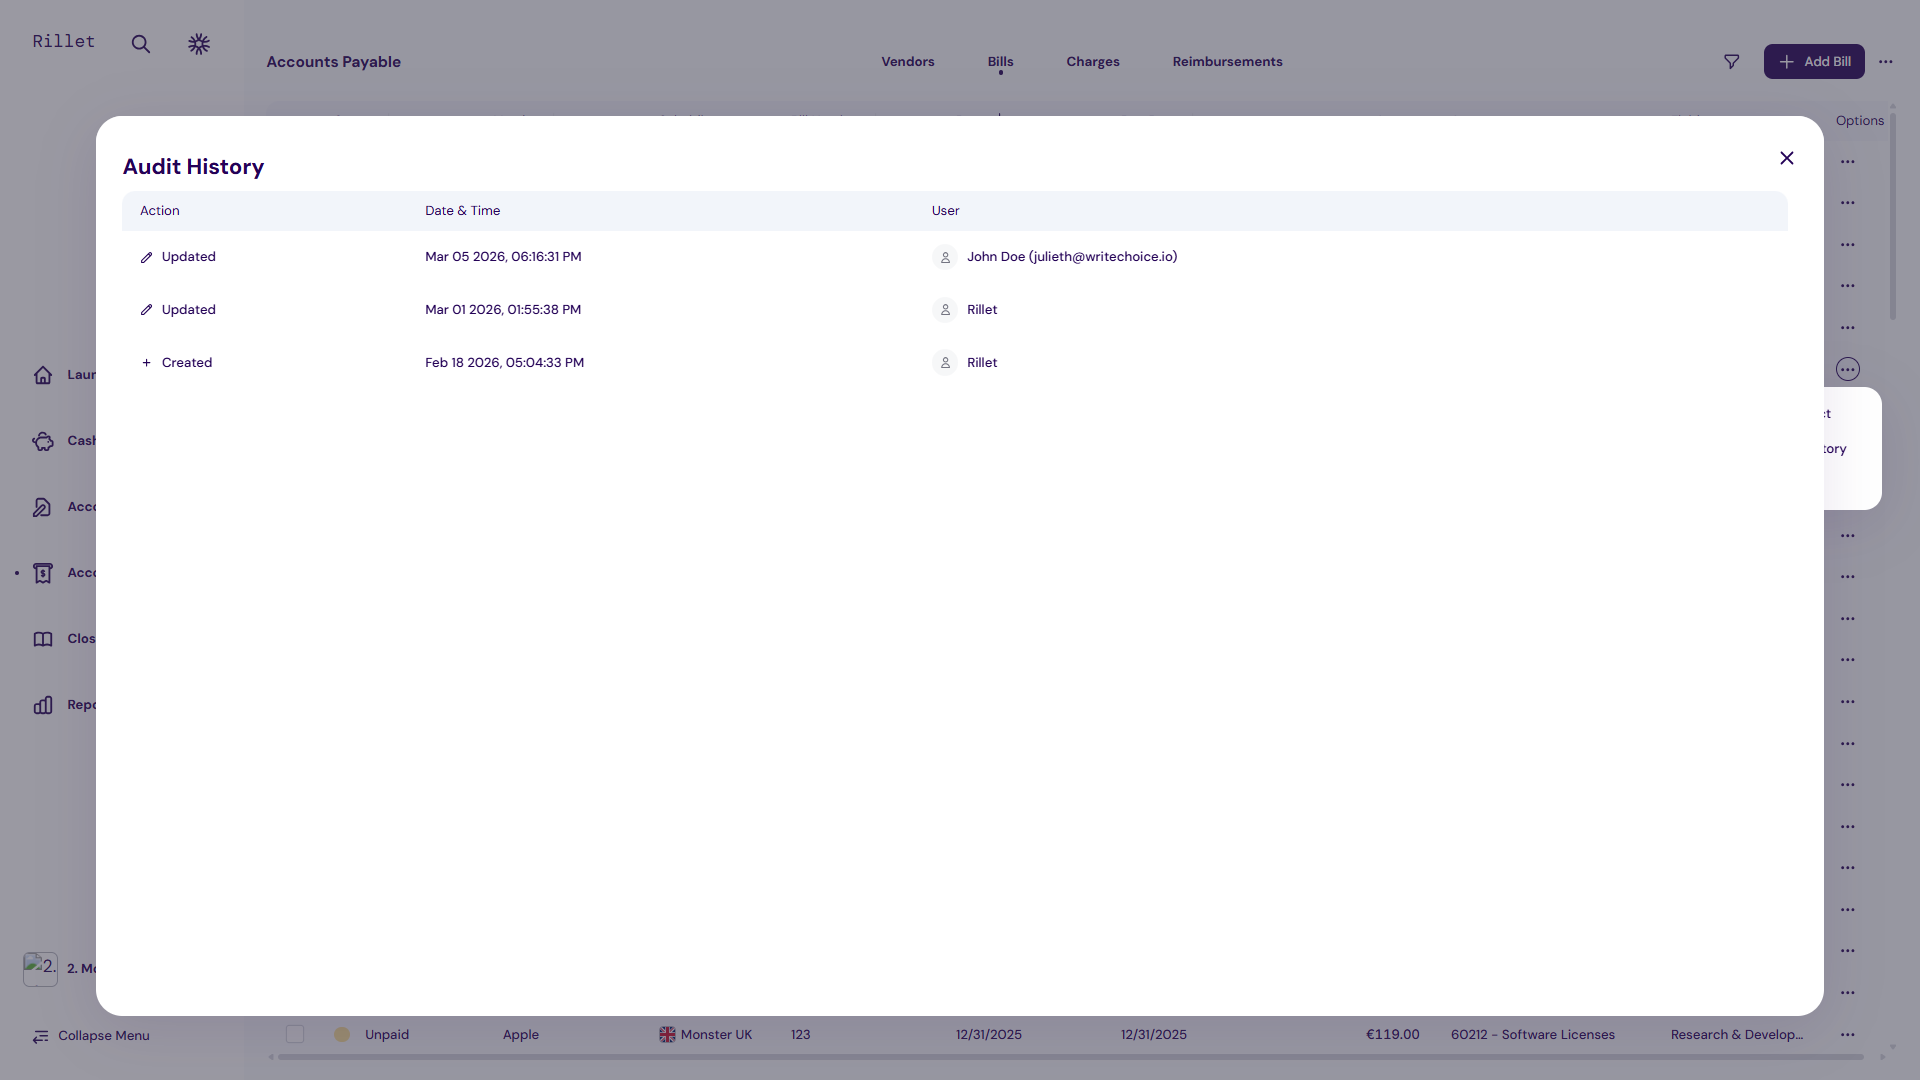Image resolution: width=1920 pixels, height=1080 pixels.
Task: Click the Date & Time column header
Action: click(x=462, y=211)
